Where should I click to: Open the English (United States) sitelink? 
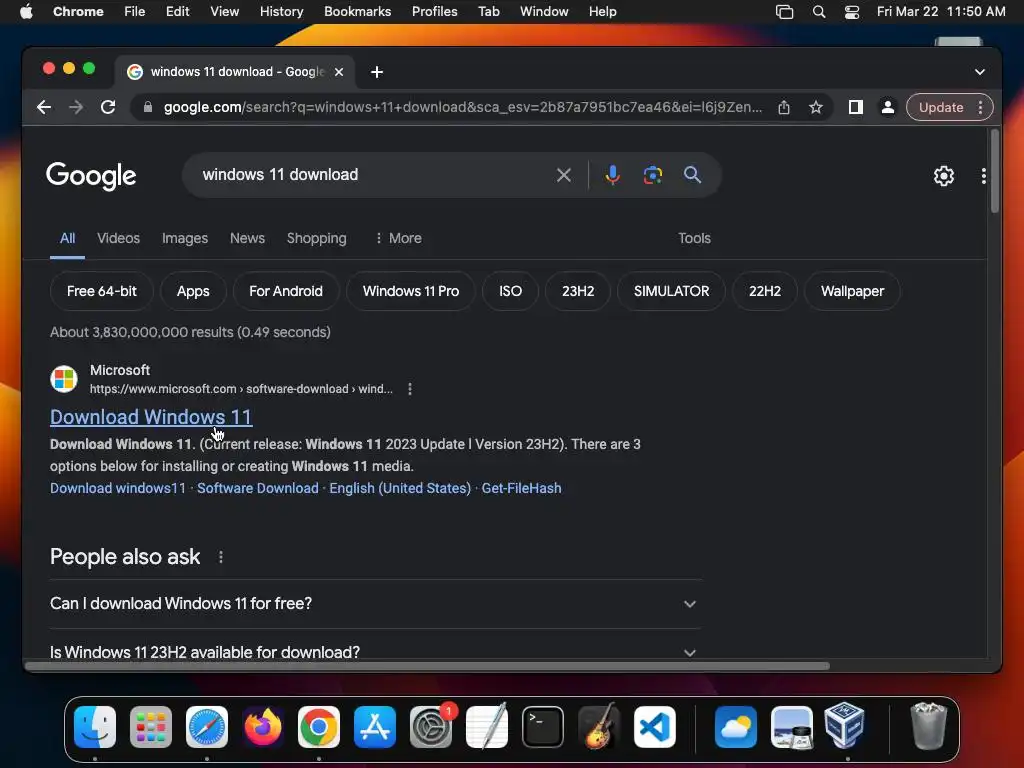pyautogui.click(x=400, y=488)
